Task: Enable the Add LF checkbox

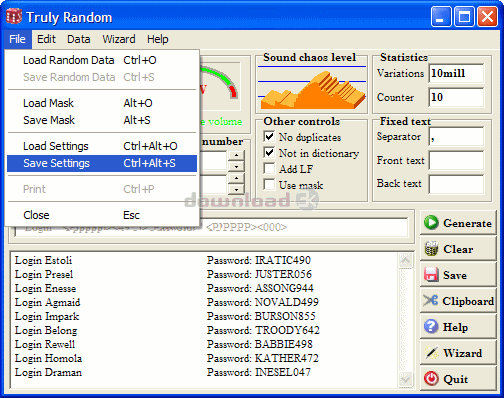Action: click(269, 169)
